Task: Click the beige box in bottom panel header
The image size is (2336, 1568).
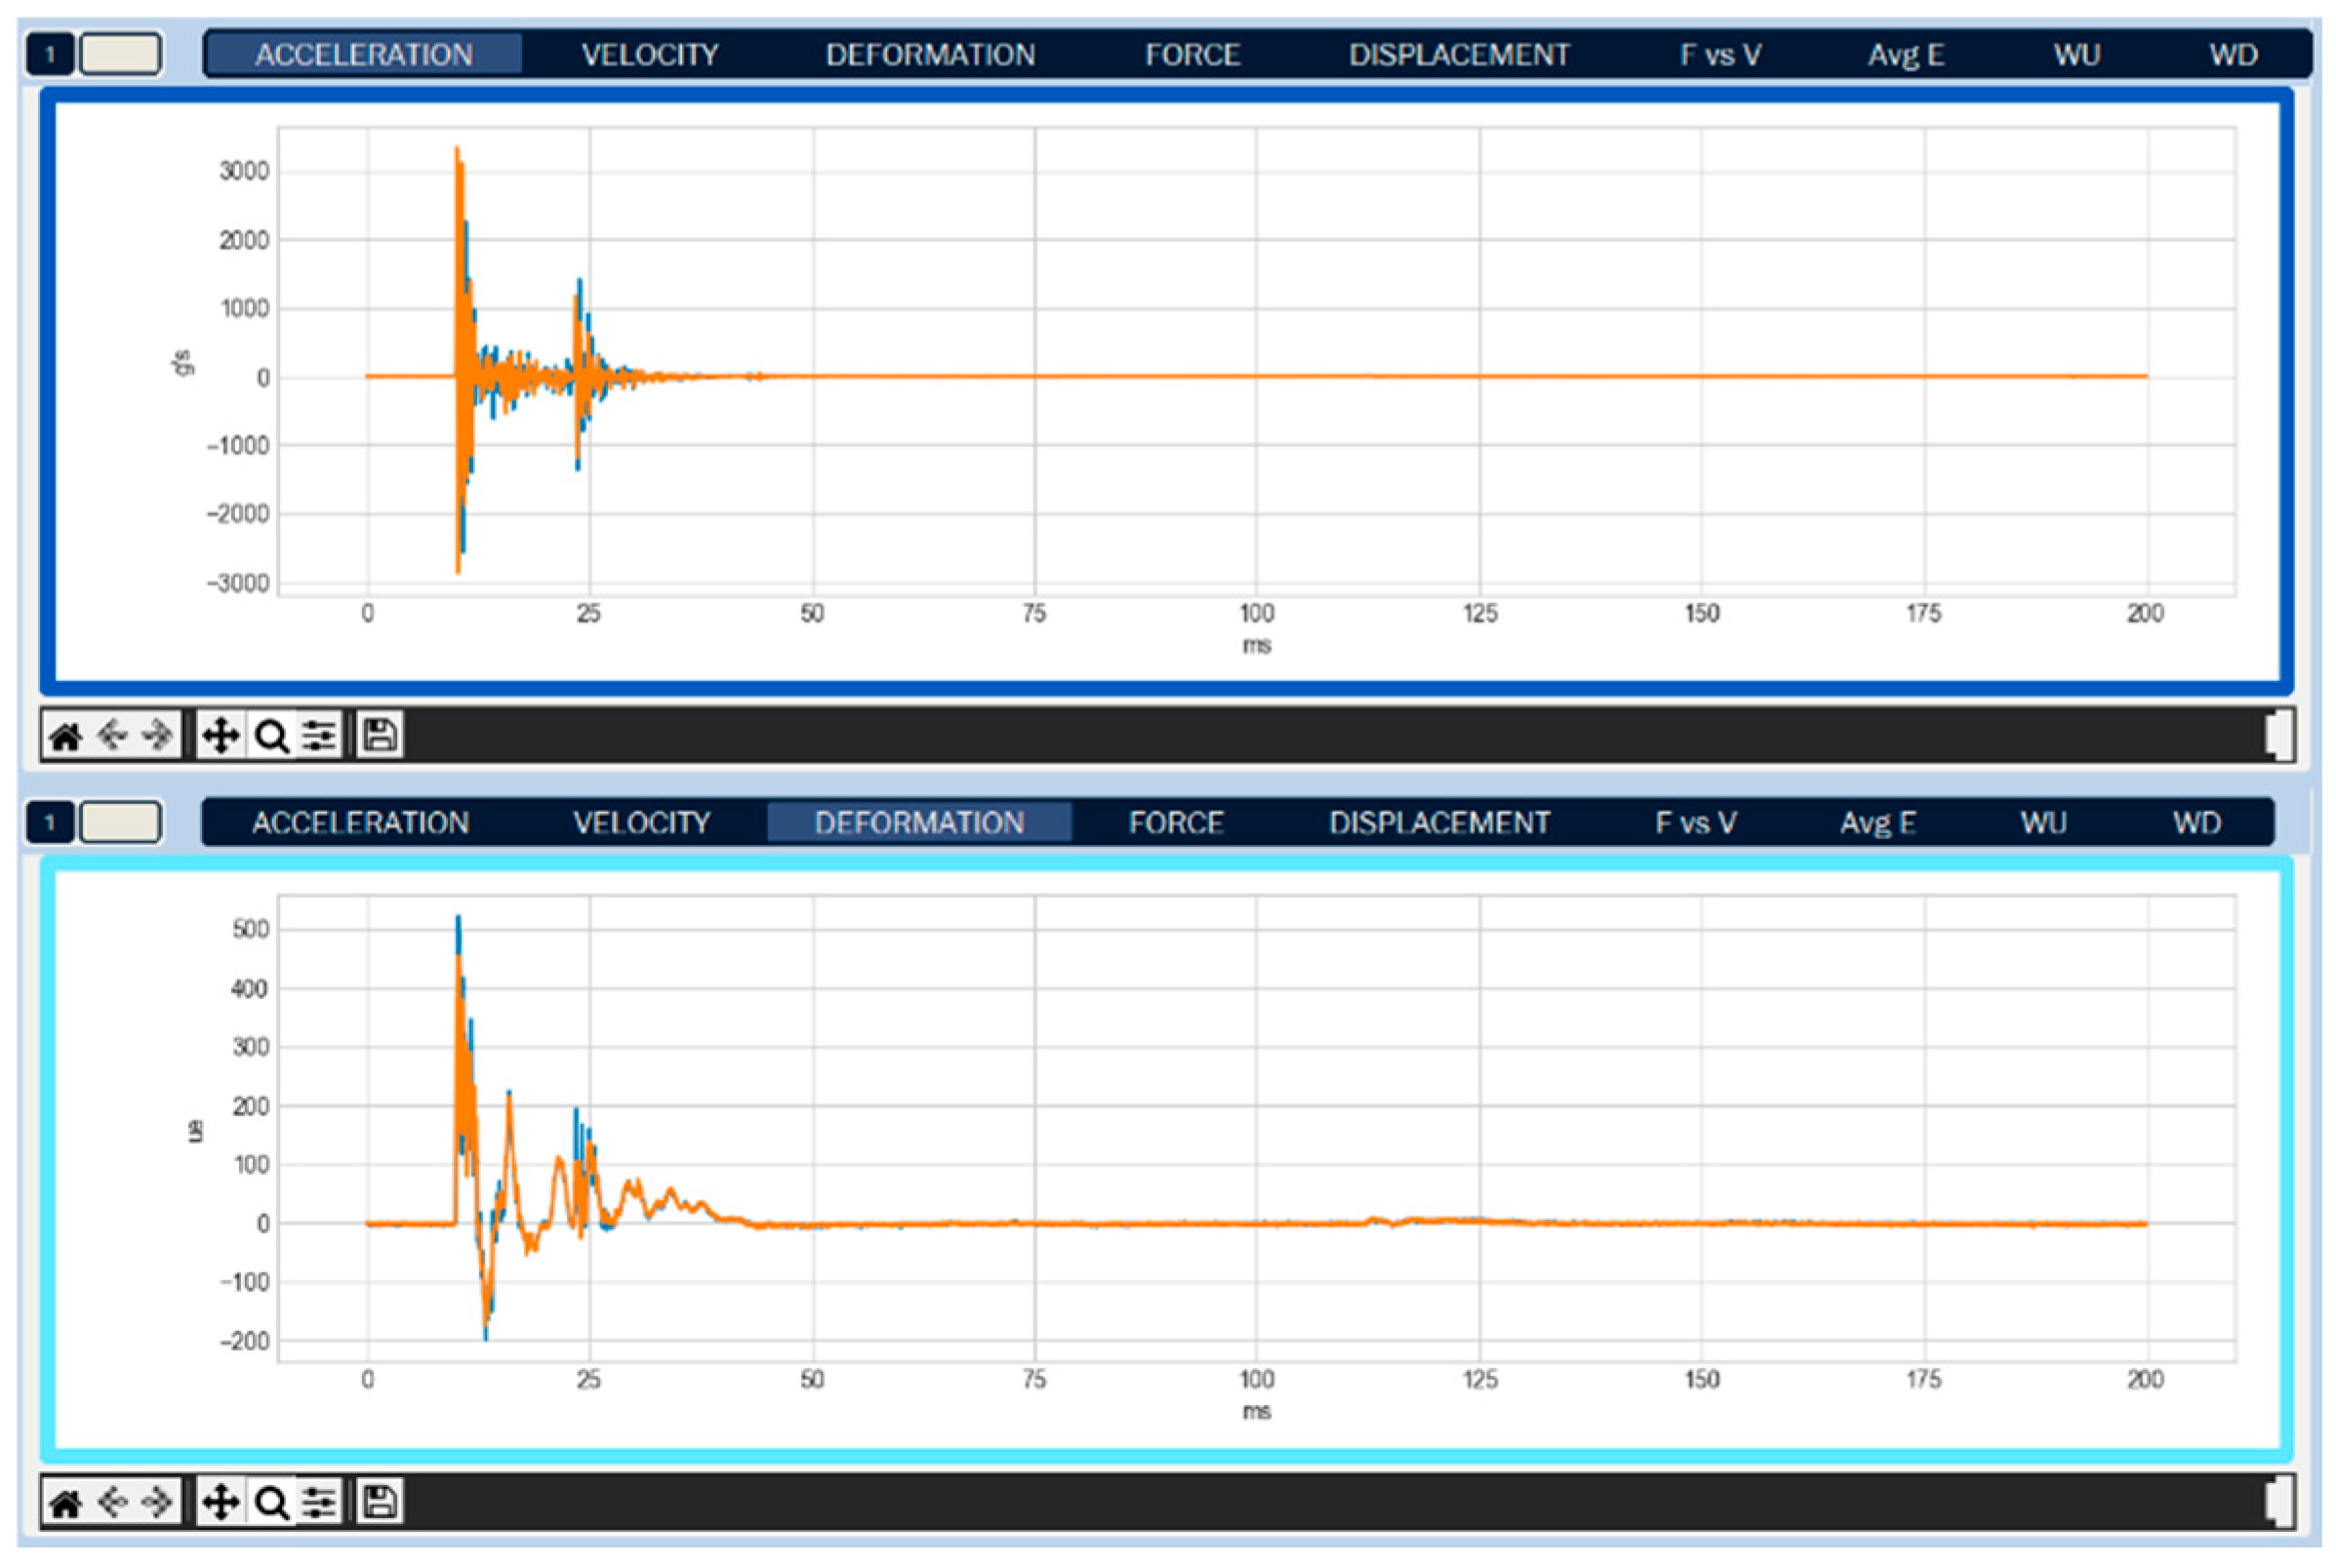Action: coord(120,823)
